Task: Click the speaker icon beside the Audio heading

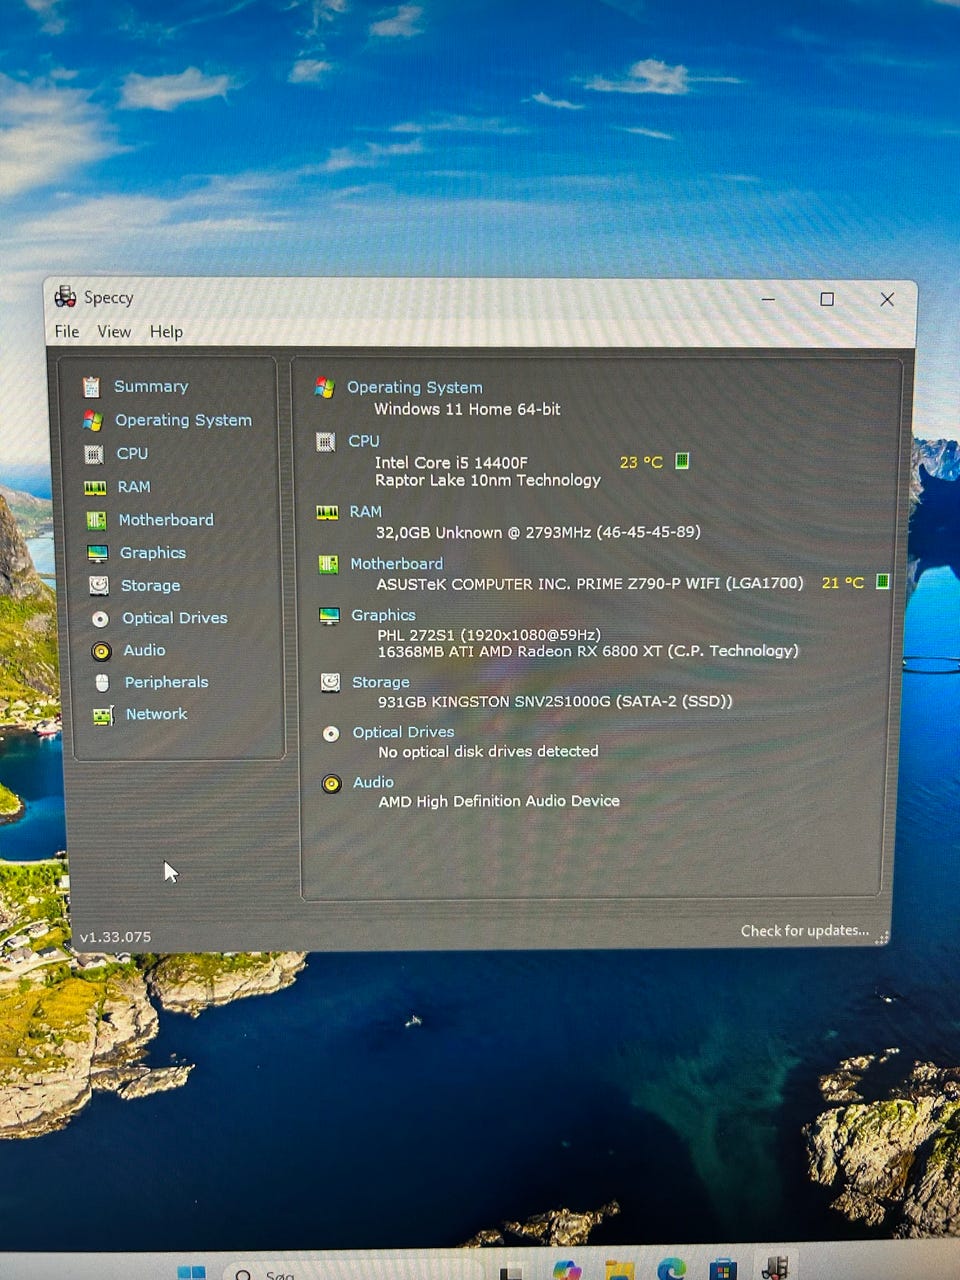Action: tap(331, 784)
